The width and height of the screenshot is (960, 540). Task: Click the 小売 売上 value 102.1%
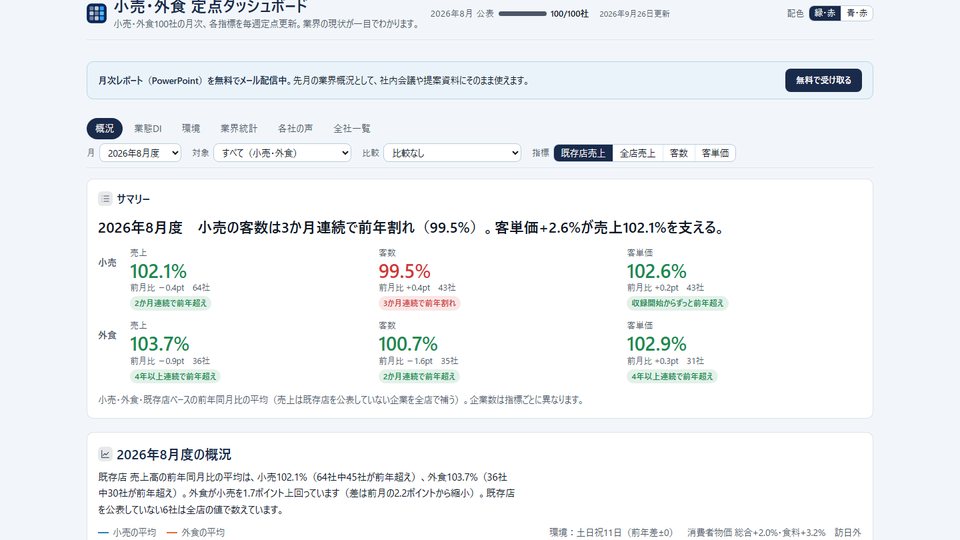[x=158, y=271]
